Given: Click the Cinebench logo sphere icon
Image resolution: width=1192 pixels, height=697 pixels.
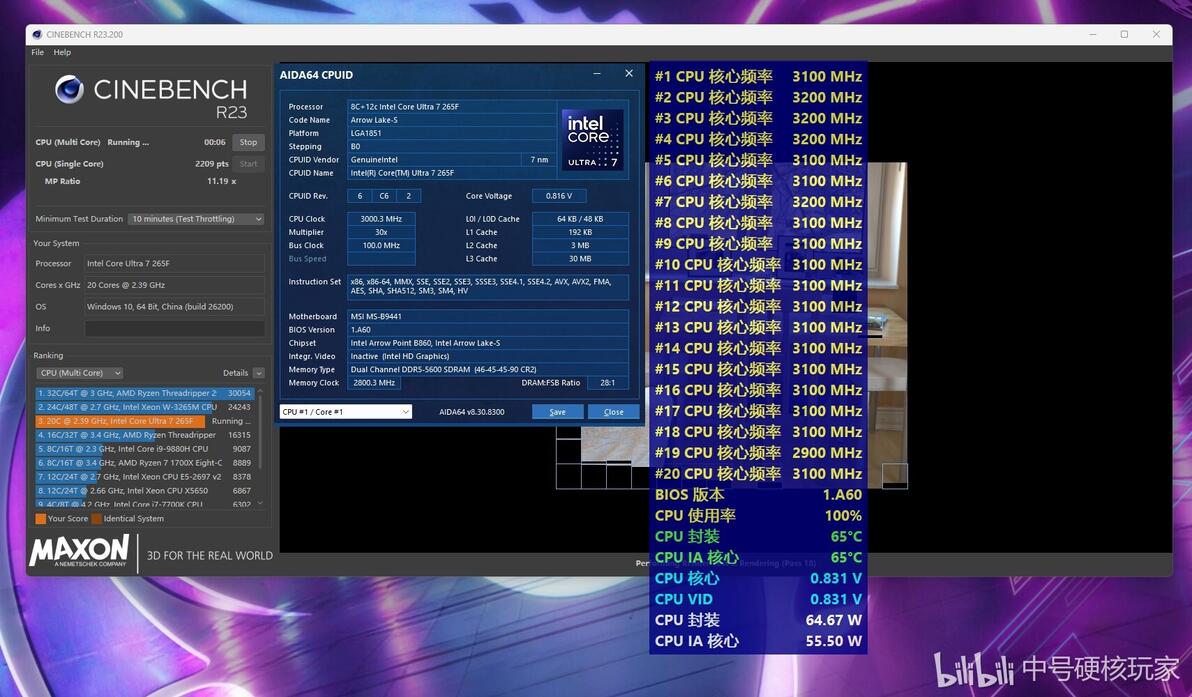Looking at the screenshot, I should tap(69, 90).
